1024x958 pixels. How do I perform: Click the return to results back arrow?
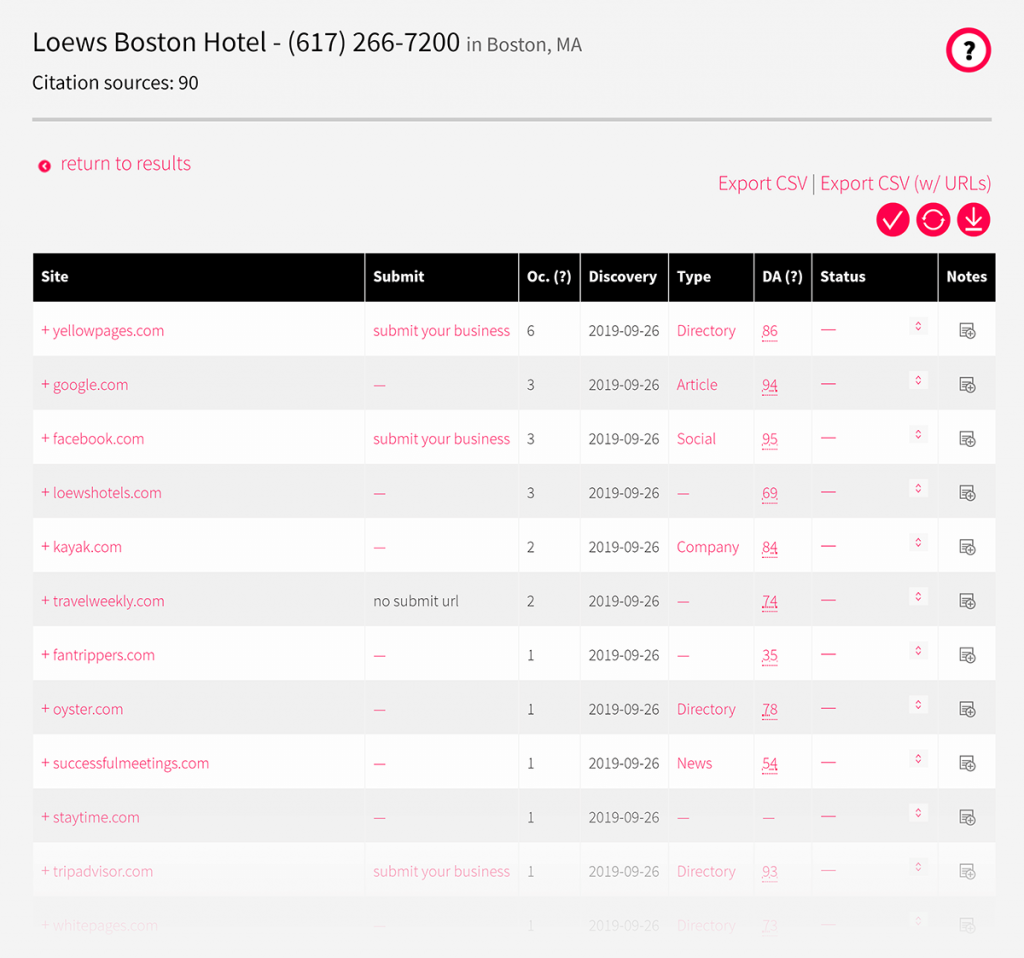click(x=45, y=166)
